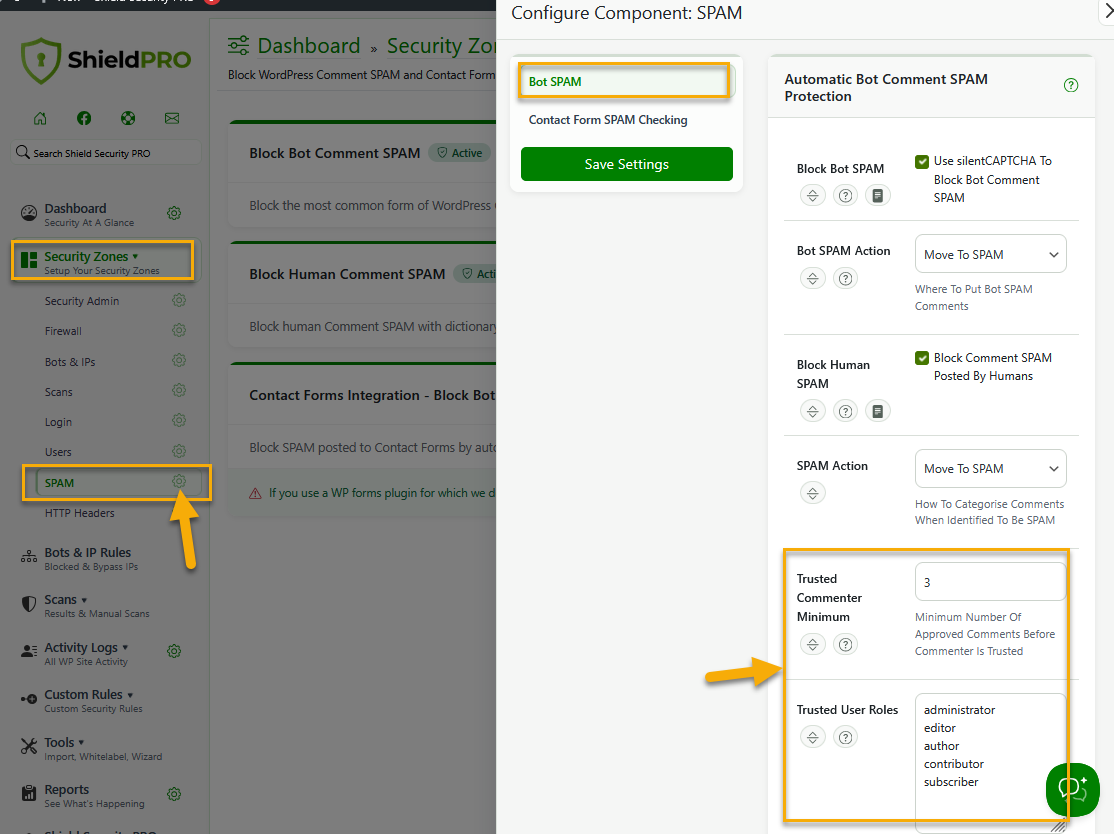
Task: Open Firewall submenu item
Action: point(63,331)
